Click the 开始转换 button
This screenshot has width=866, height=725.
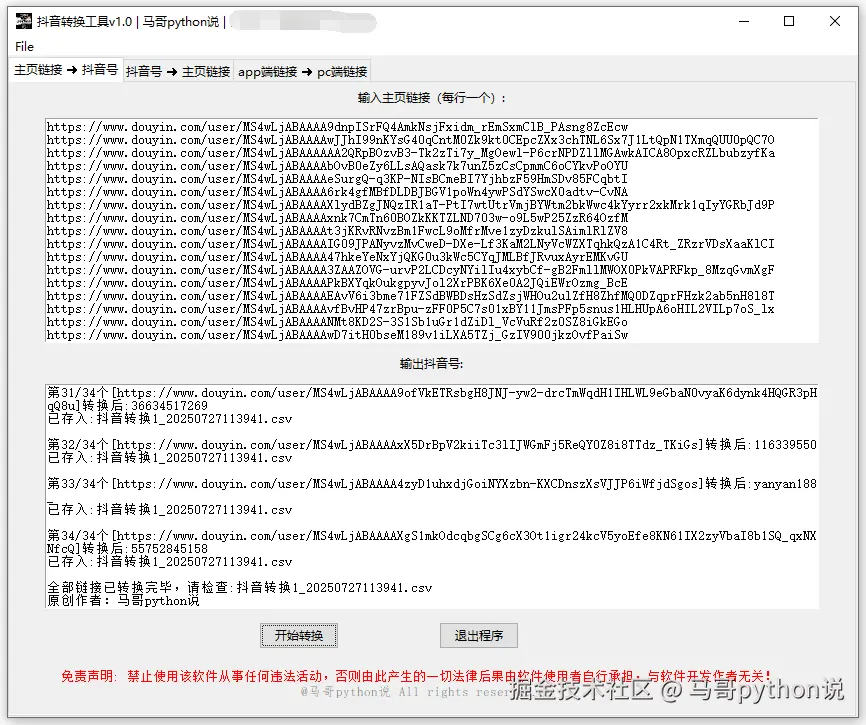coord(298,634)
